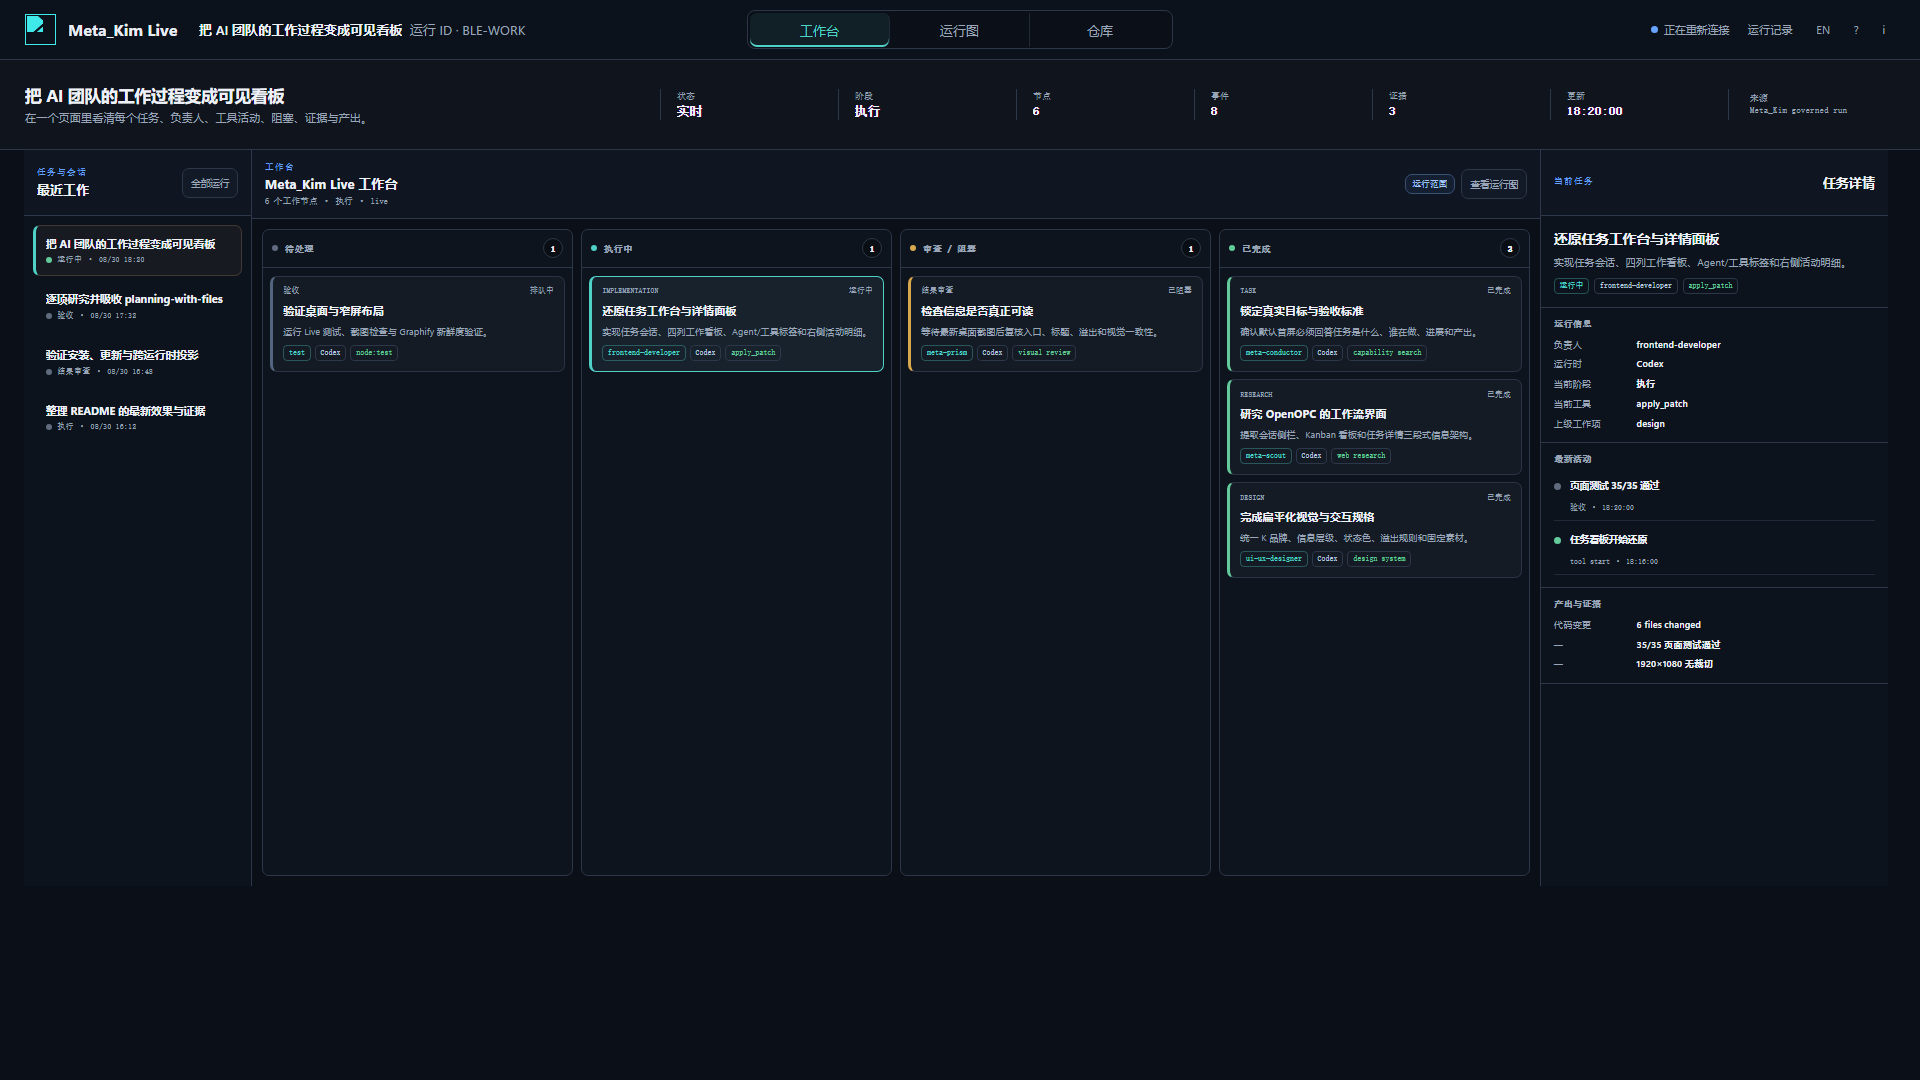Open the help question mark icon
Screen dimensions: 1920x1080
click(x=1856, y=30)
